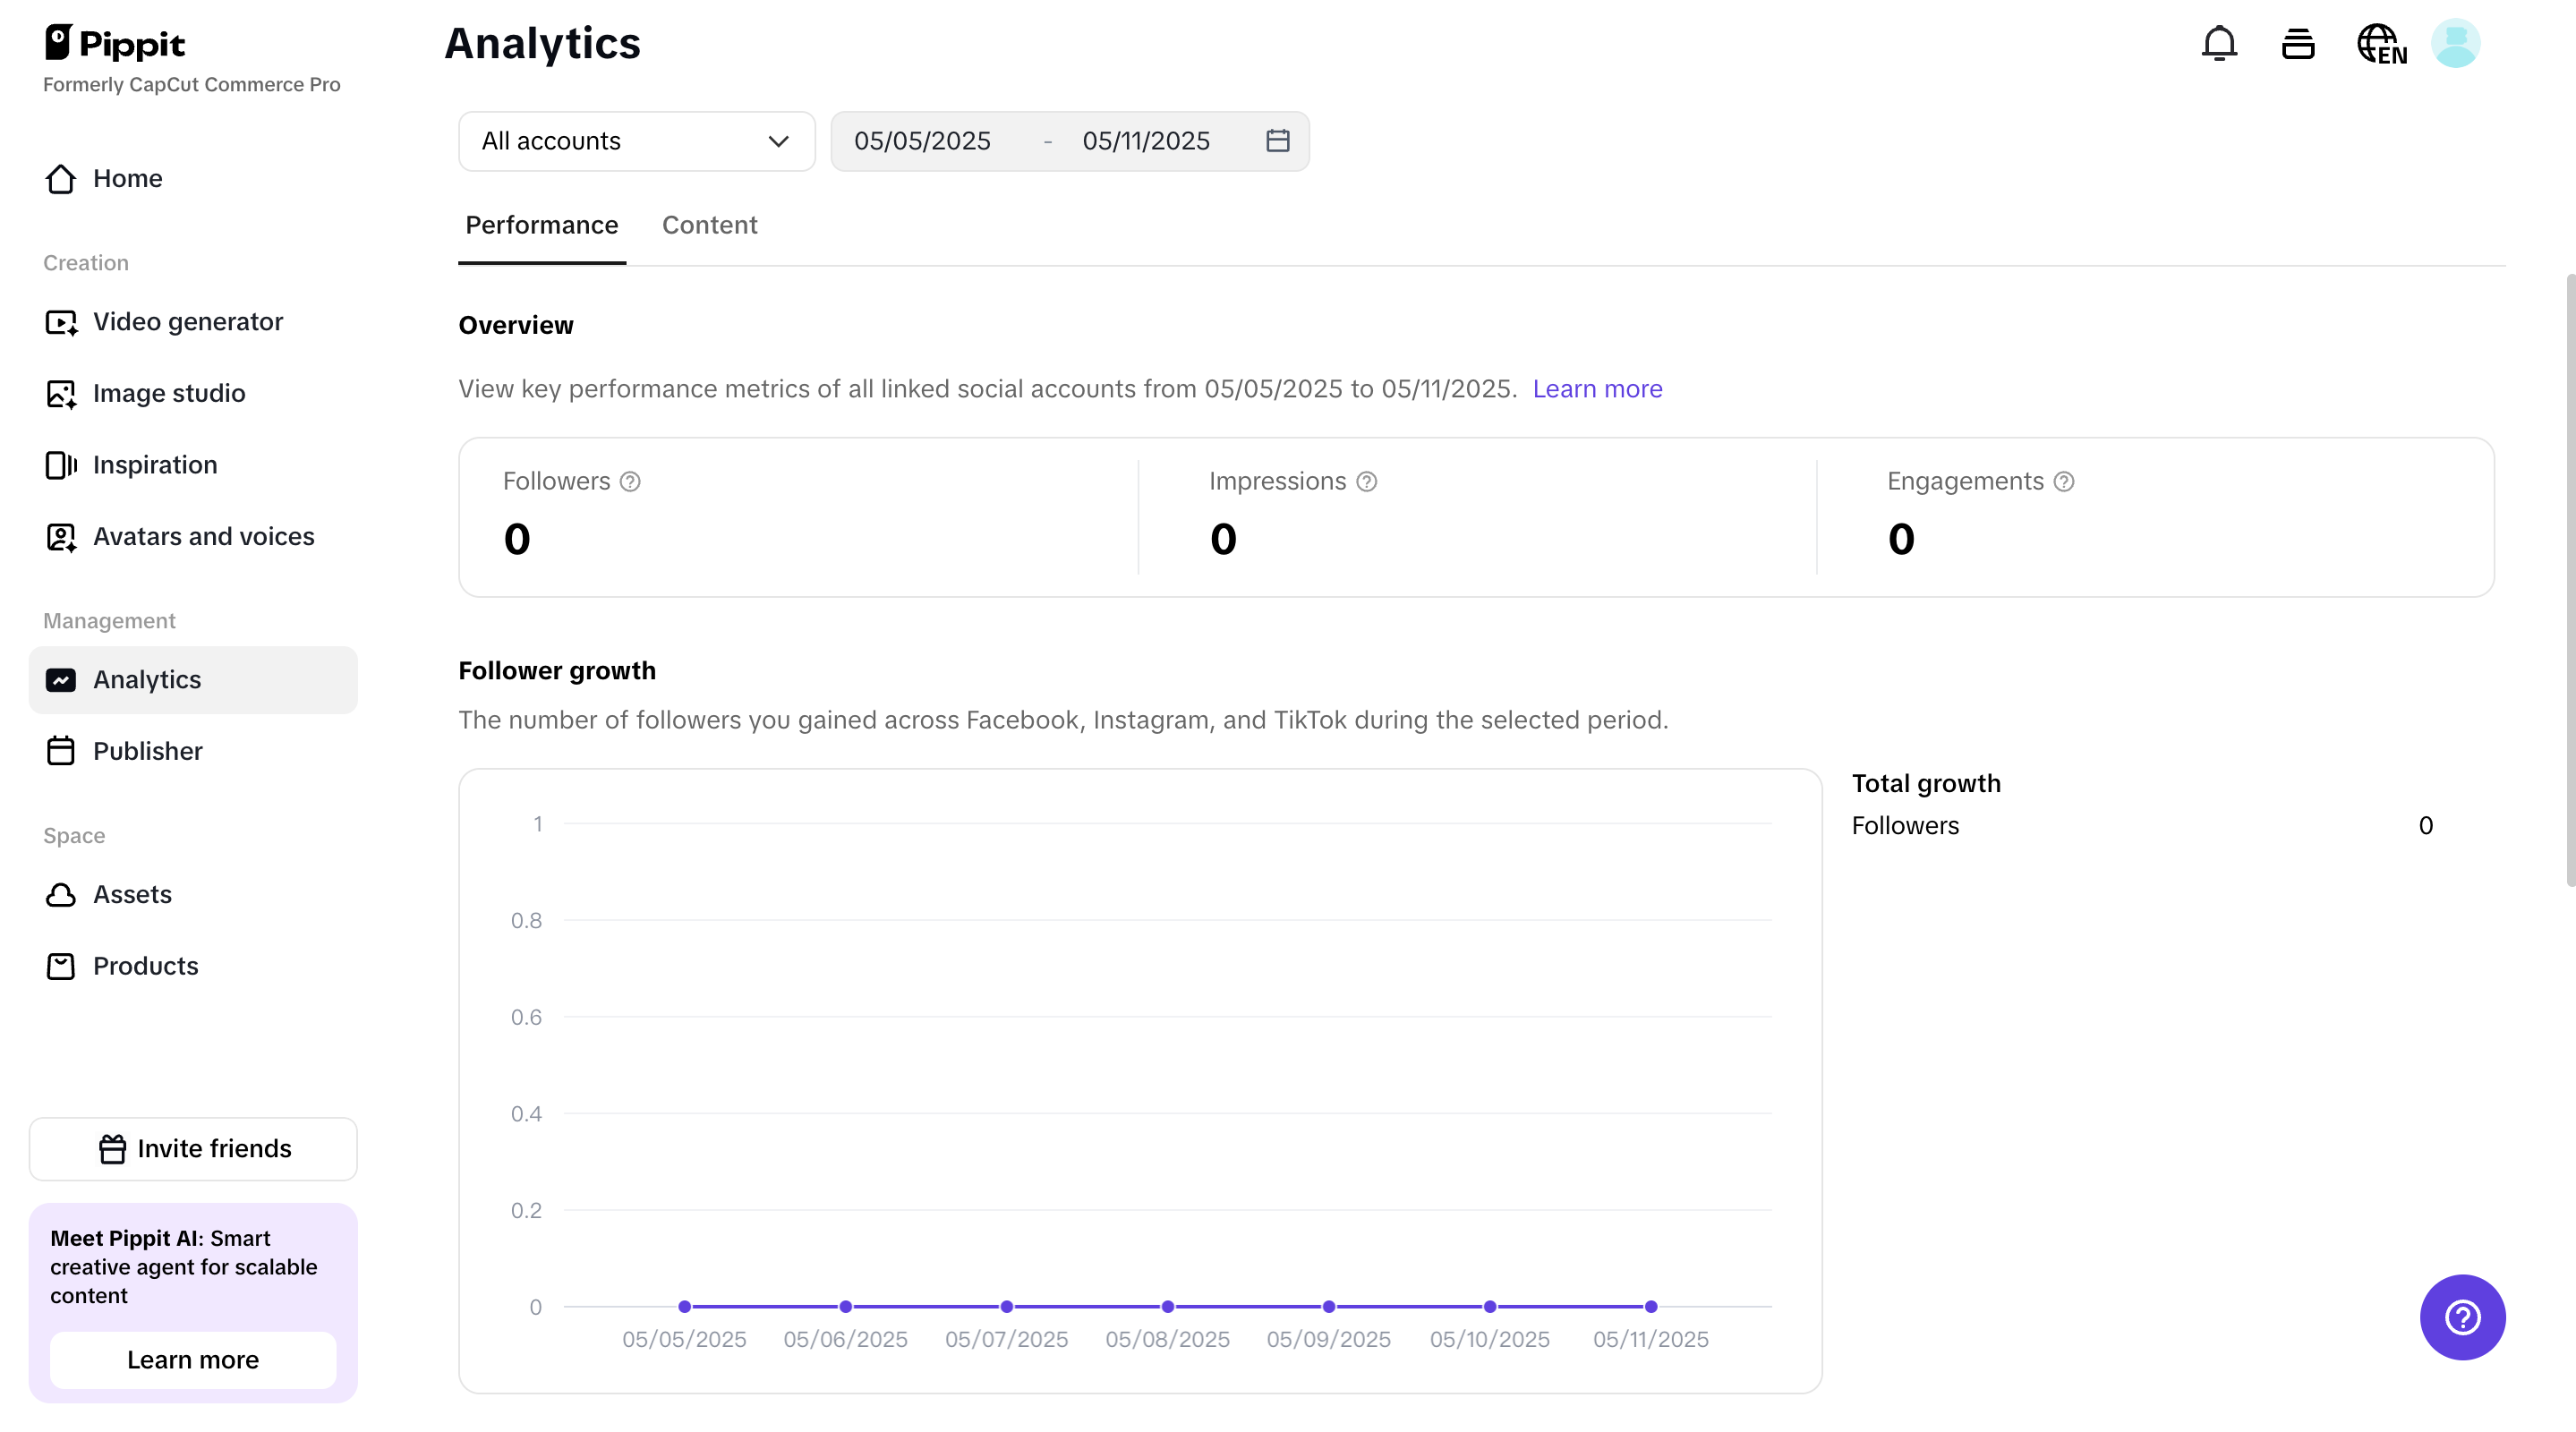Screen dimensions: 2576x1432
Task: Open the purple help button
Action: 2462,1316
